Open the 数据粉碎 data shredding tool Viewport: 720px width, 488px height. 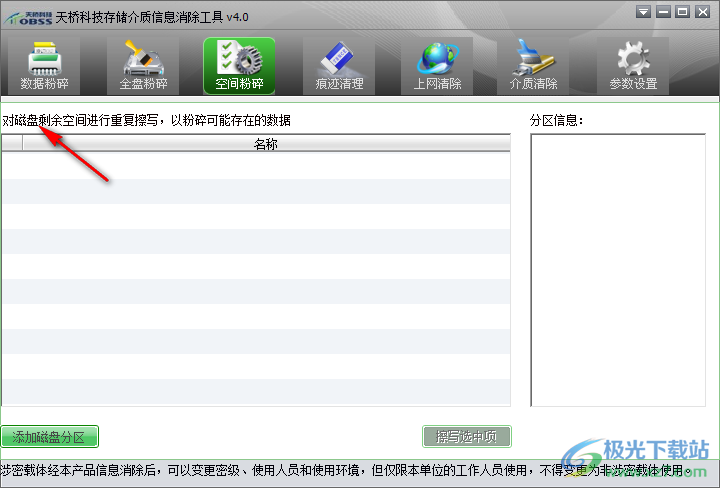pos(43,66)
